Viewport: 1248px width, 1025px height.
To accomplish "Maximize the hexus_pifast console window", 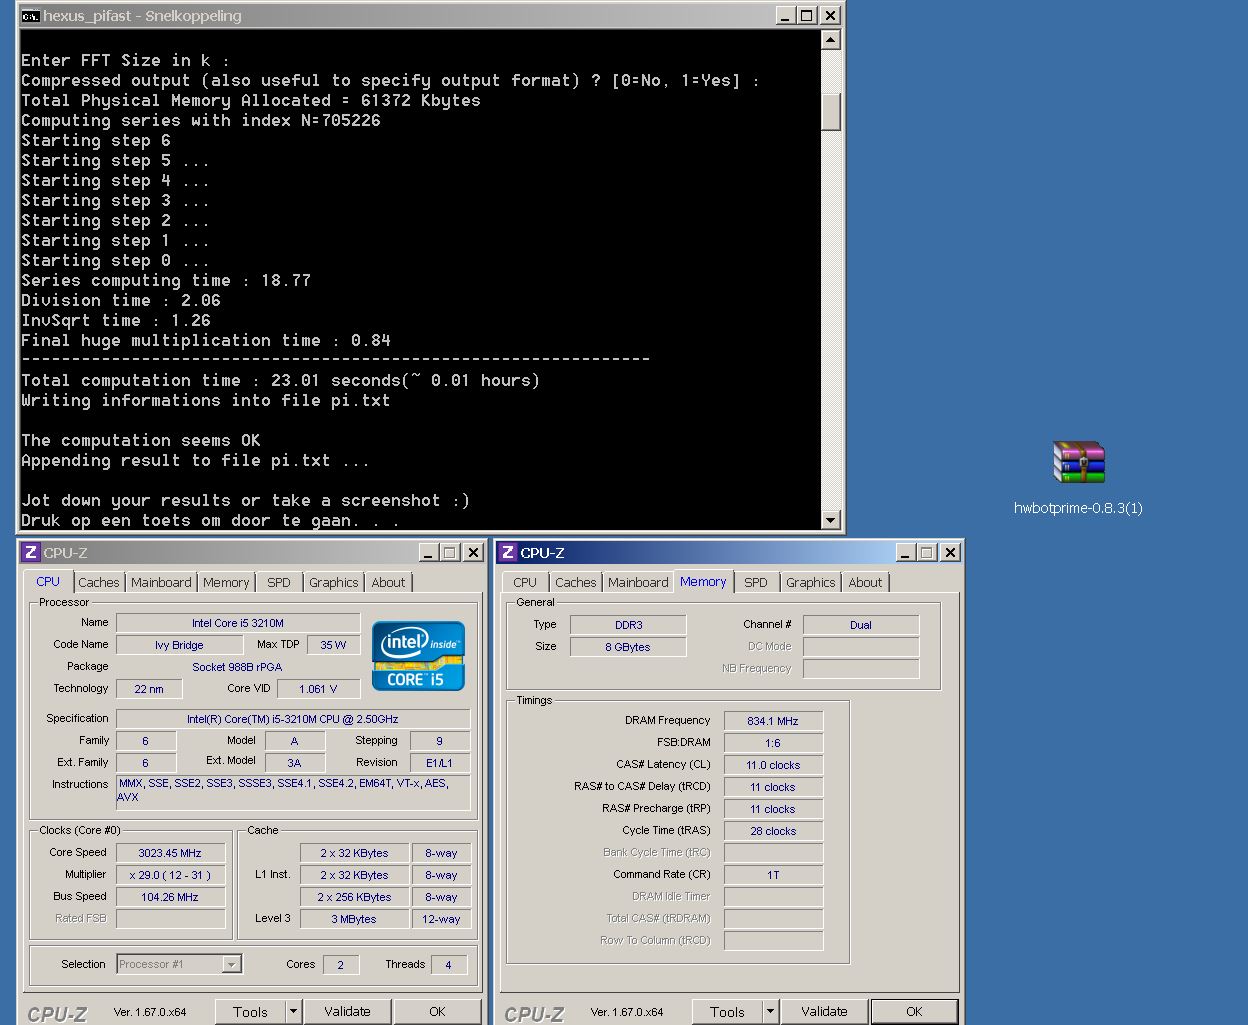I will click(806, 16).
